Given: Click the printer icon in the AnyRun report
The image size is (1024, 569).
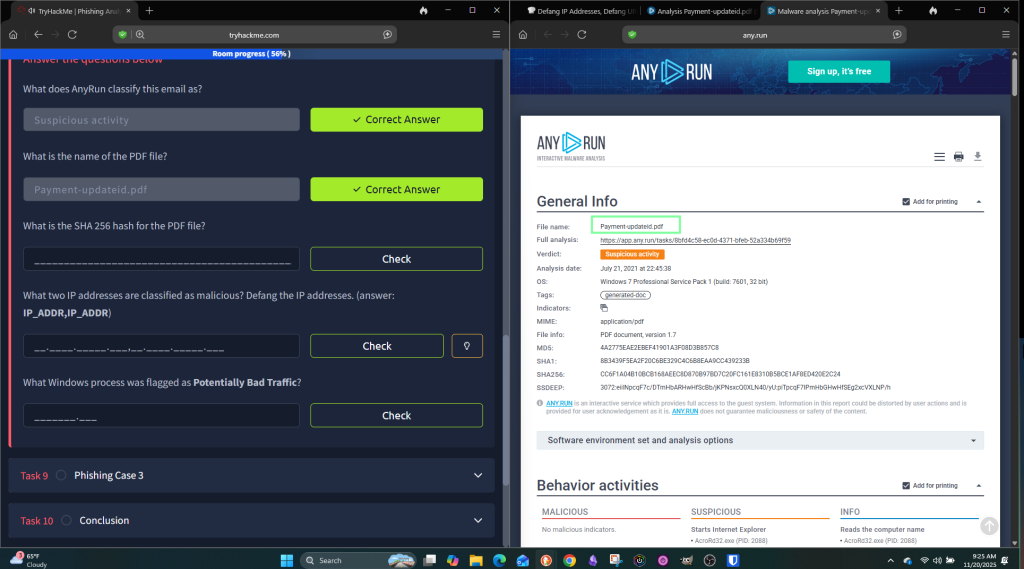Looking at the screenshot, I should (958, 157).
